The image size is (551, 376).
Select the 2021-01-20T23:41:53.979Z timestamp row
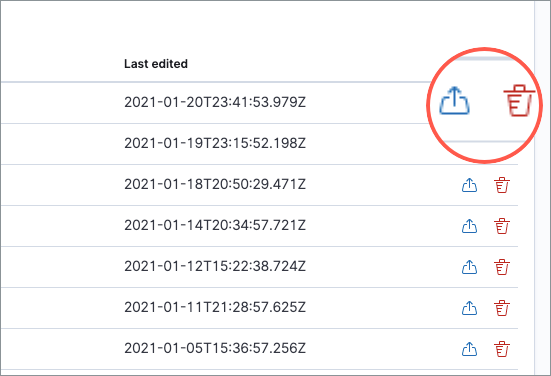coord(215,102)
